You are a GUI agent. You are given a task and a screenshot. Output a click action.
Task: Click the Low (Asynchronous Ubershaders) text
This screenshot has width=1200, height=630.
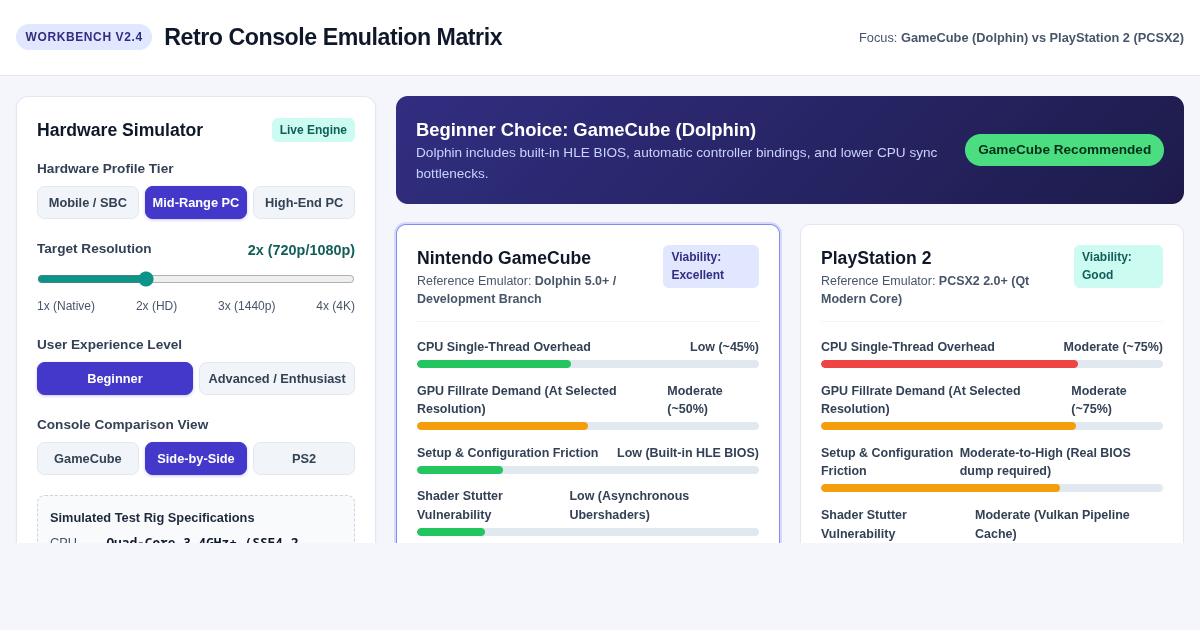click(x=629, y=505)
